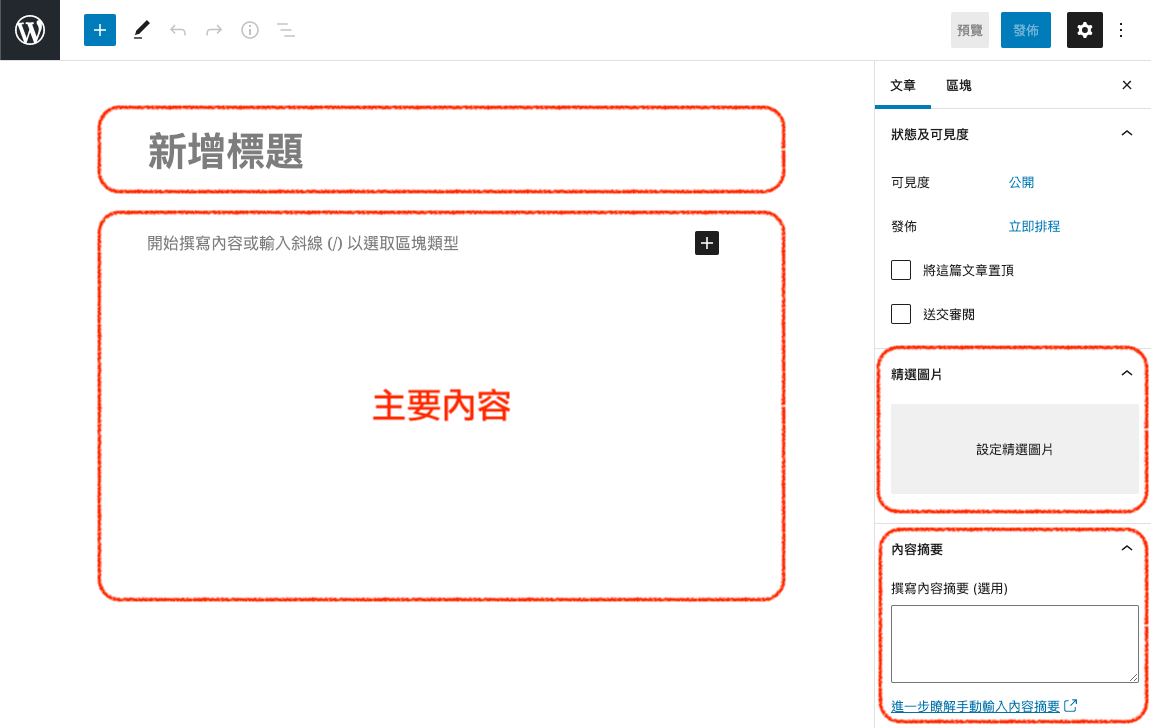Click the Undo arrow icon
The image size is (1151, 728).
click(x=178, y=30)
